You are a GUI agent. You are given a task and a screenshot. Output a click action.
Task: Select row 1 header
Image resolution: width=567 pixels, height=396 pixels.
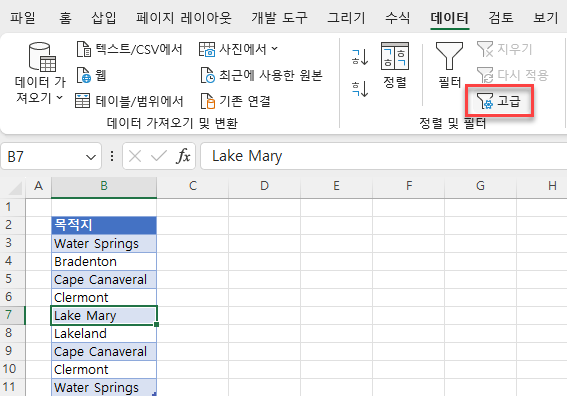click(x=13, y=207)
